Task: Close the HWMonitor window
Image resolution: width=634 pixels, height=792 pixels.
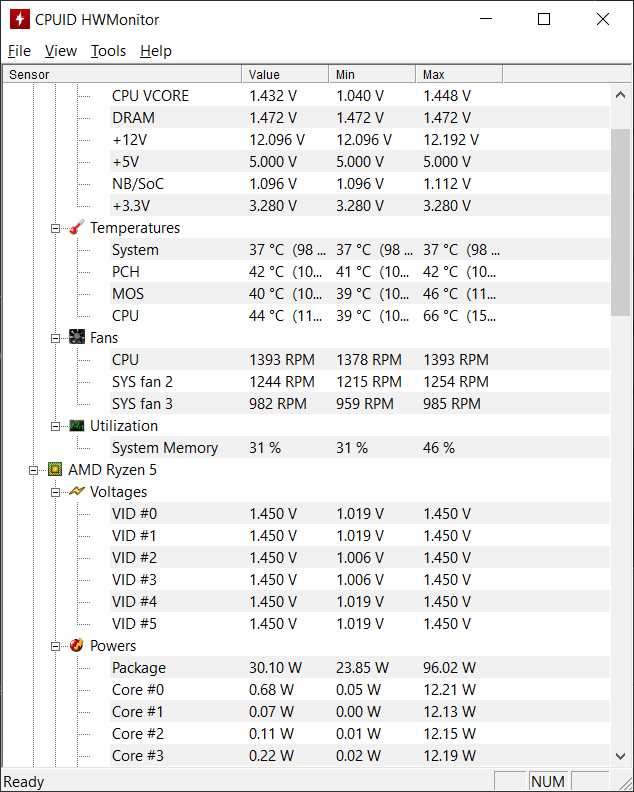Action: [603, 19]
